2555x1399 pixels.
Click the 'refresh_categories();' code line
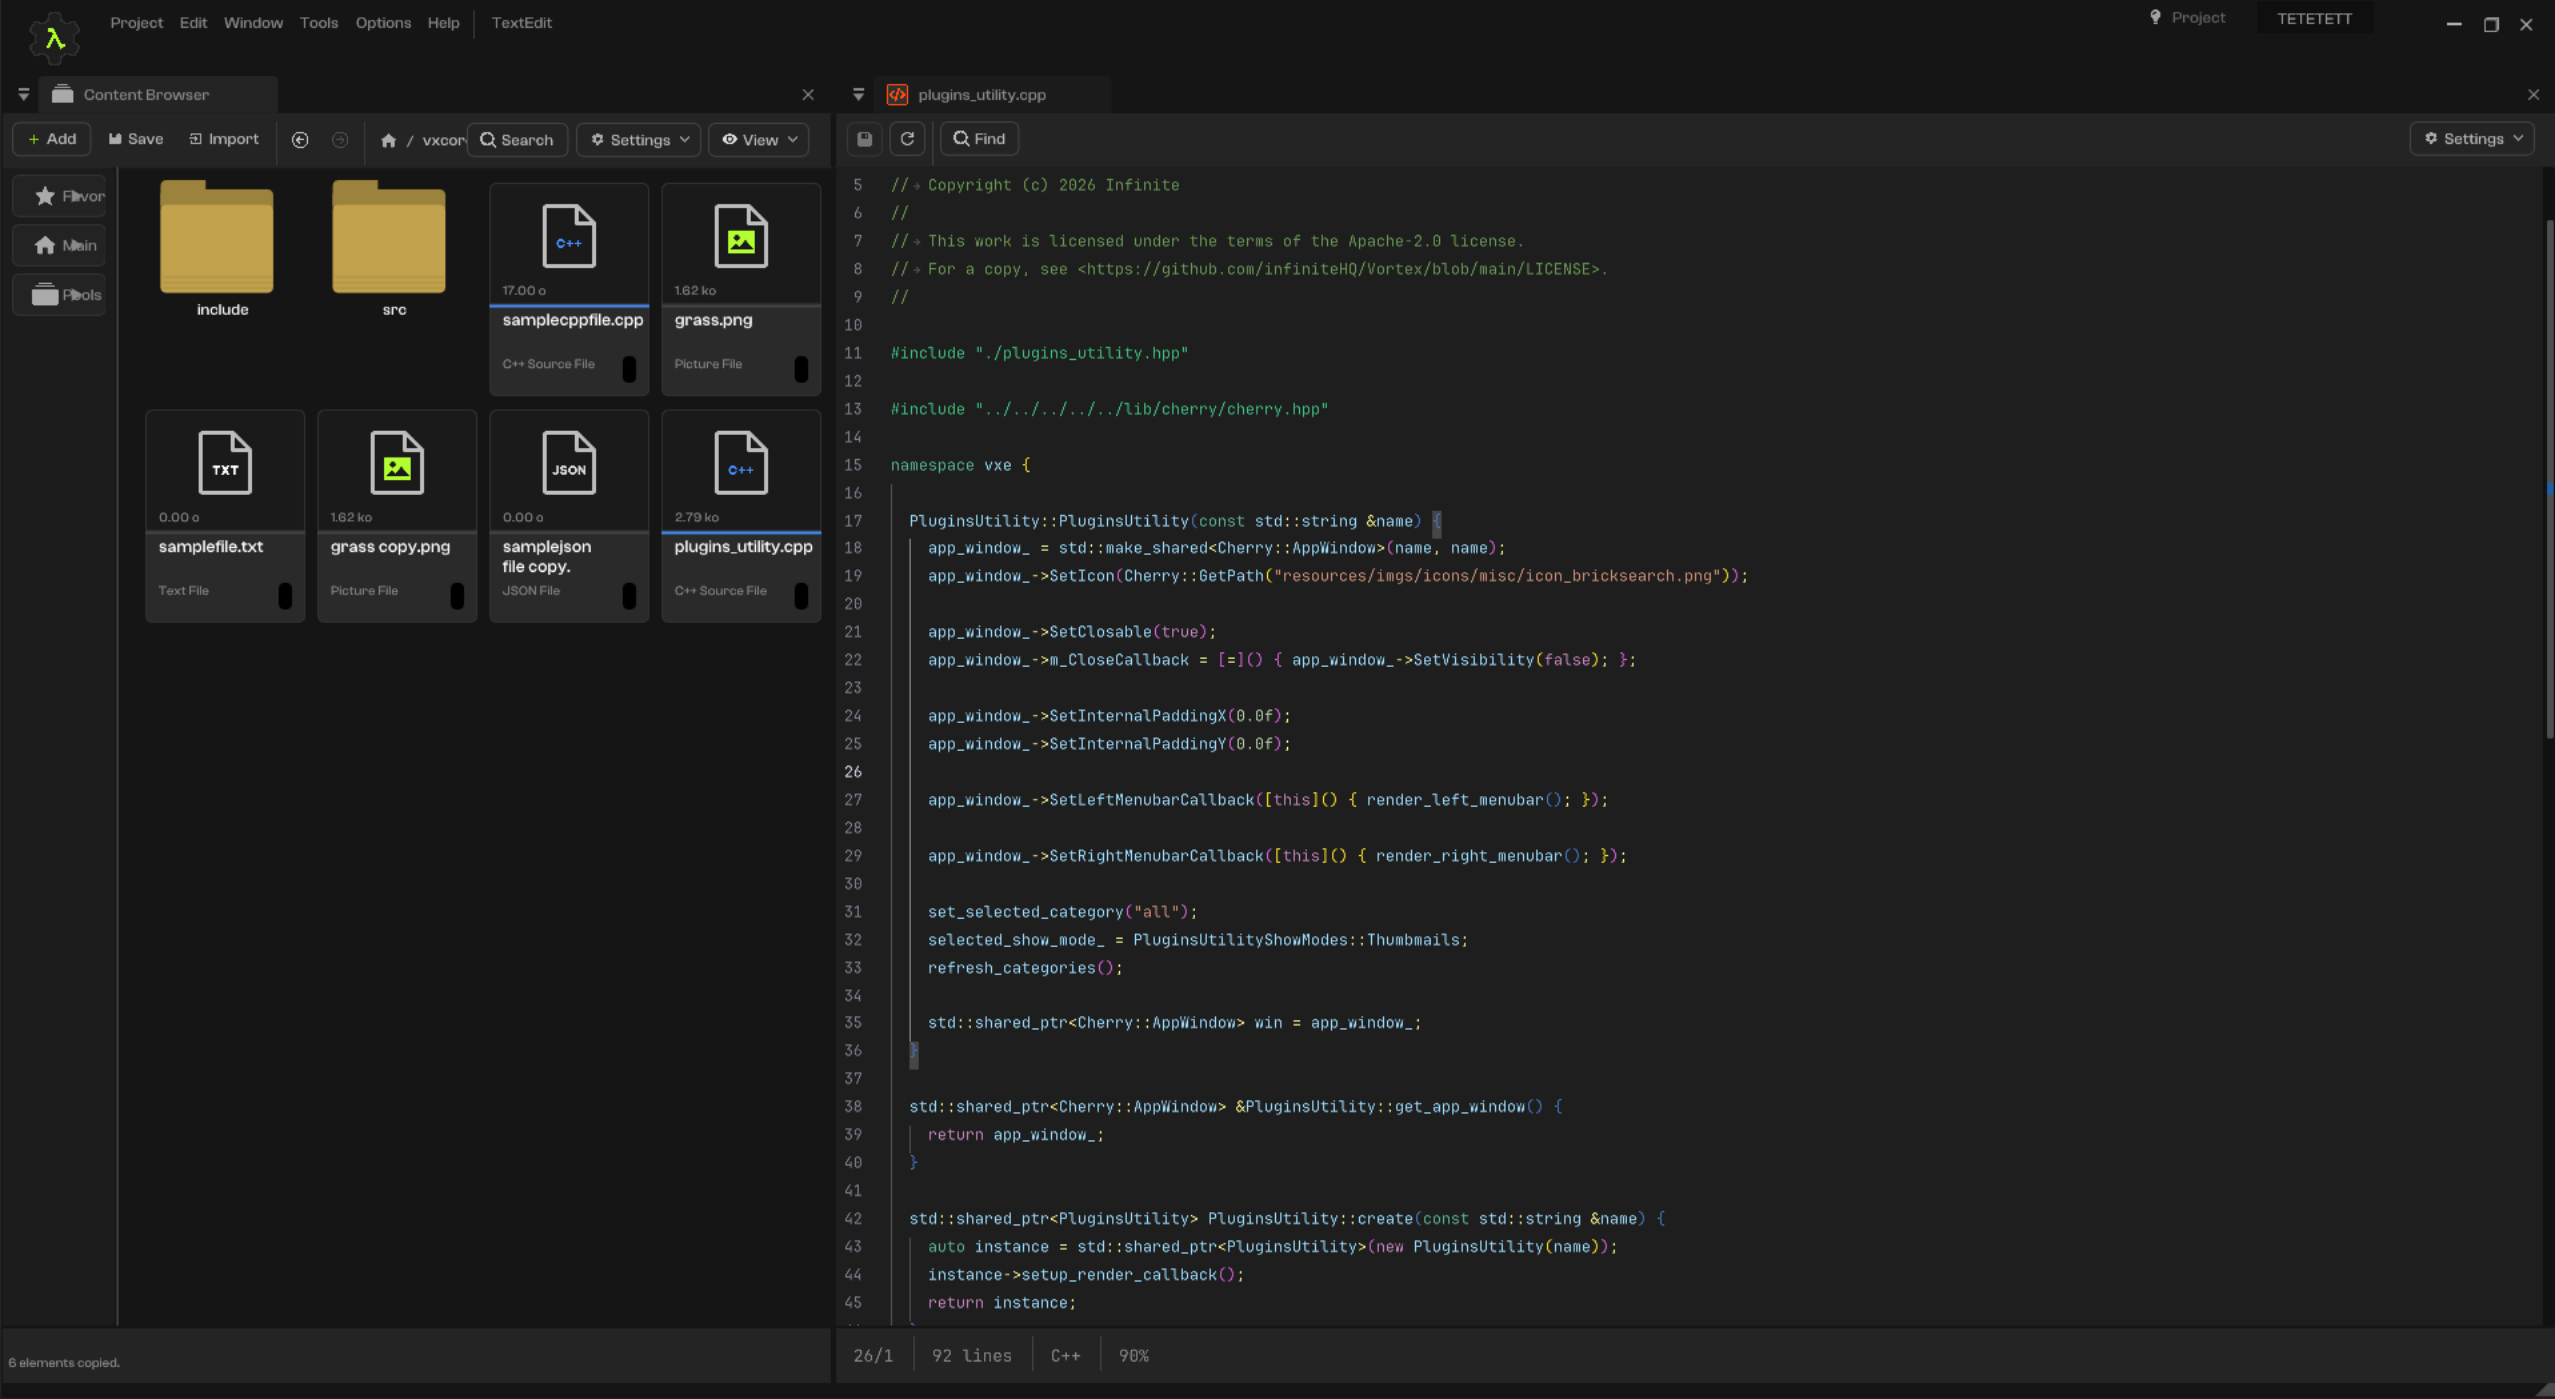(1025, 967)
